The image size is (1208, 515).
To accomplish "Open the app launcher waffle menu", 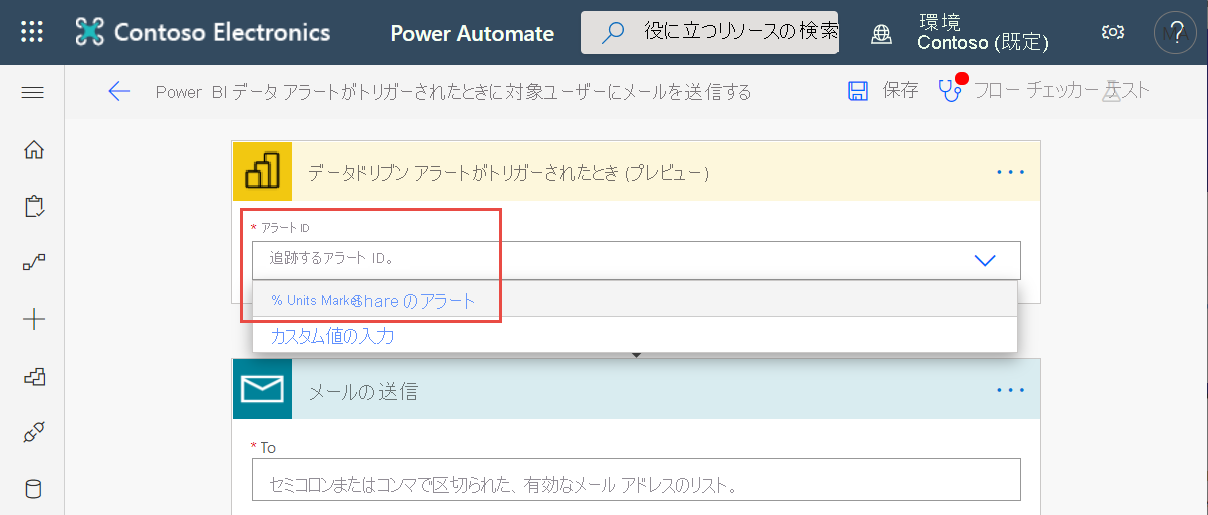I will coord(32,32).
